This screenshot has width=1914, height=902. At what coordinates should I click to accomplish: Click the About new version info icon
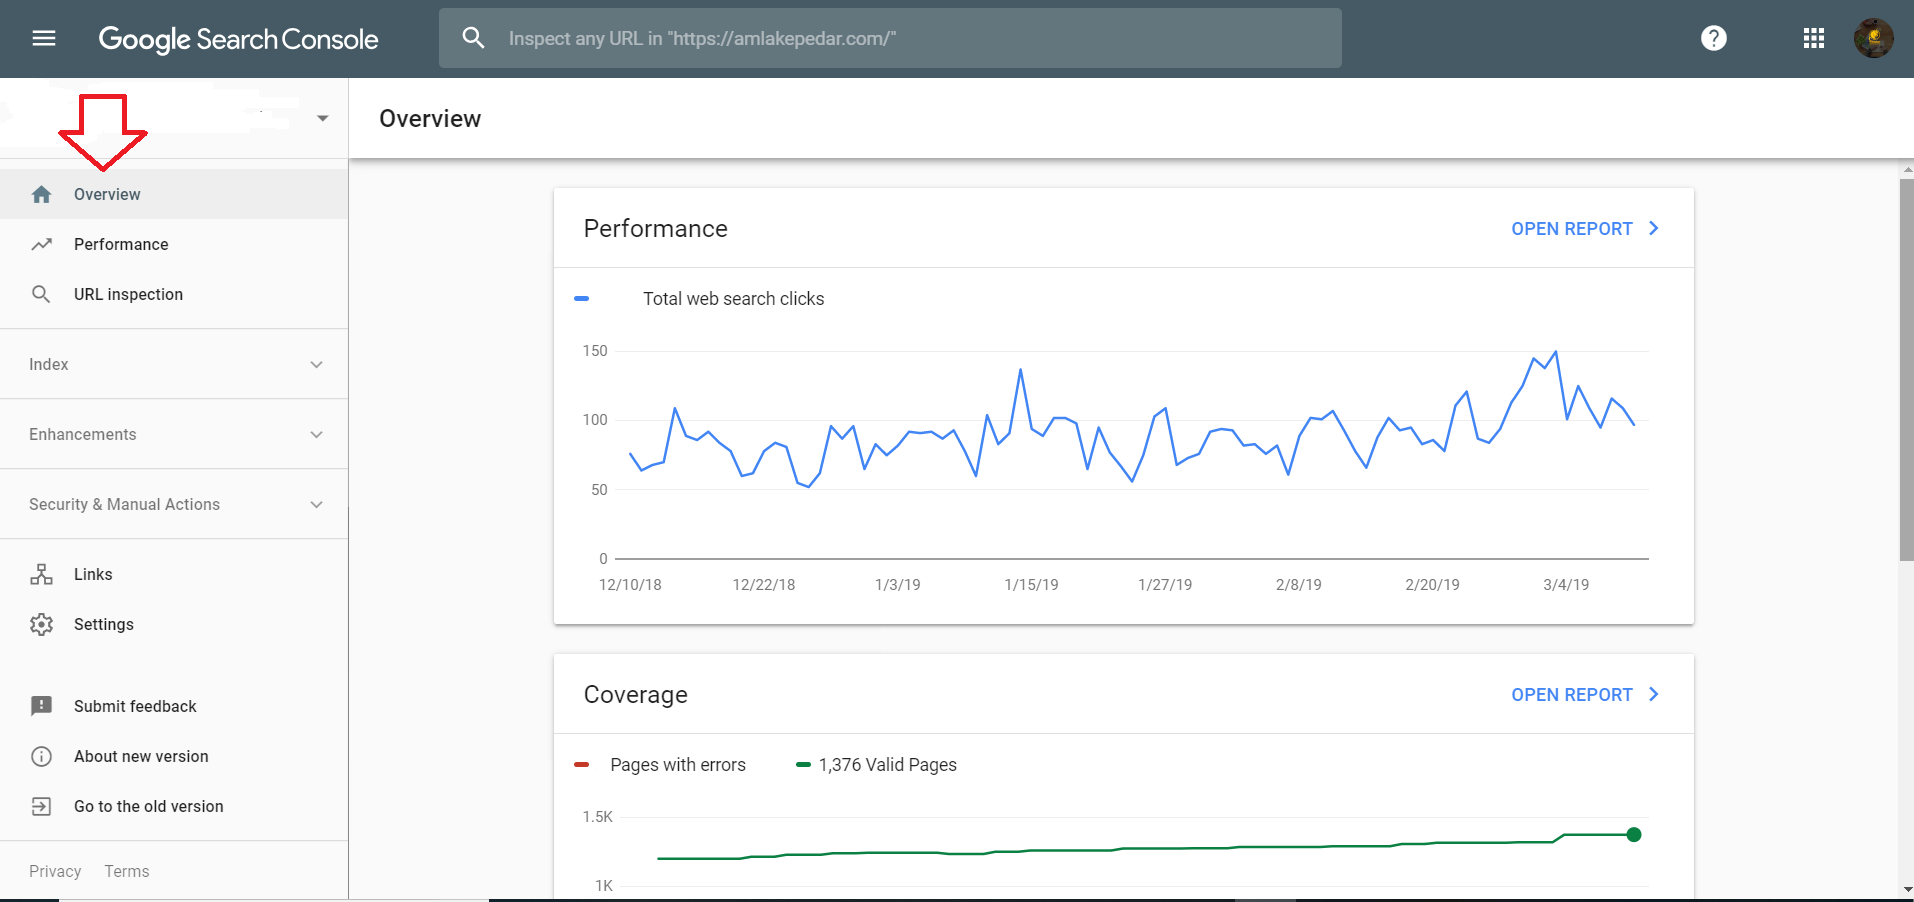point(41,756)
